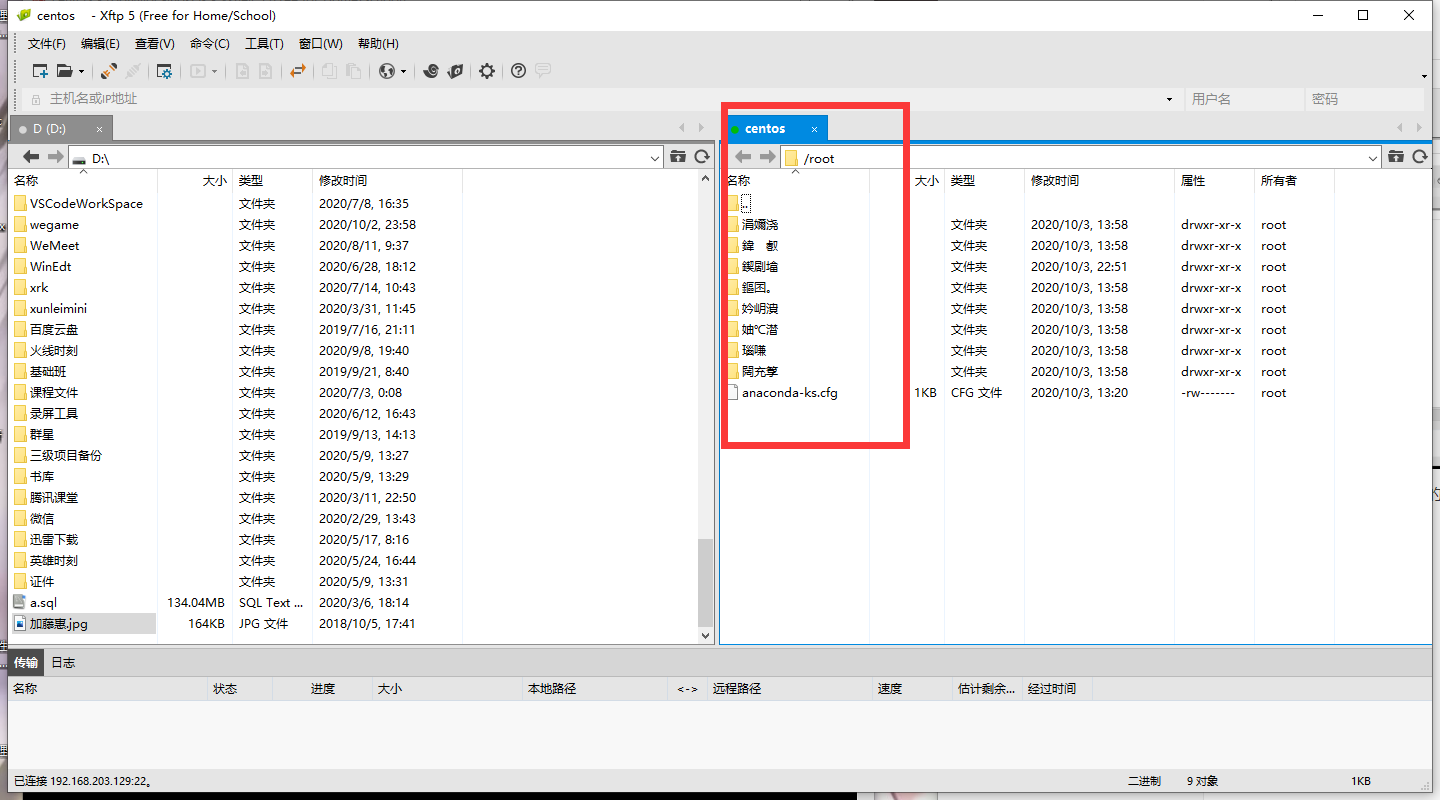Go back in the /root remote panel
The height and width of the screenshot is (800, 1440).
[743, 157]
